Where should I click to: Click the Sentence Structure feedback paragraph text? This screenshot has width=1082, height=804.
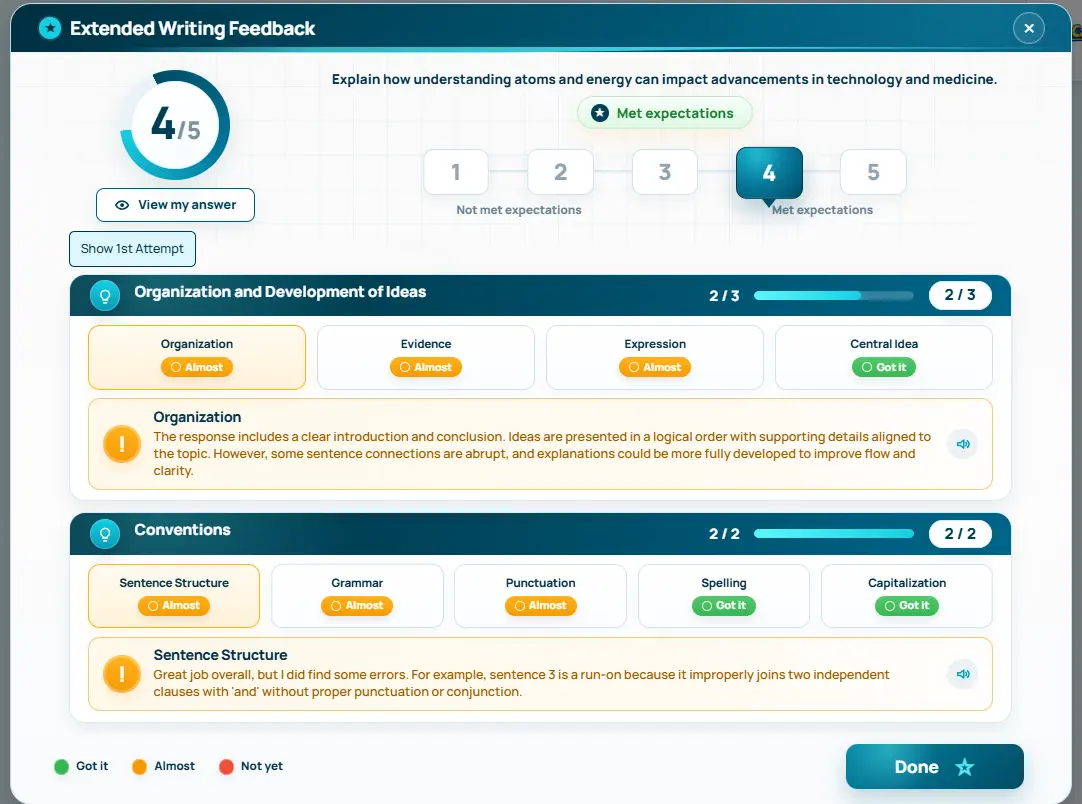(521, 683)
